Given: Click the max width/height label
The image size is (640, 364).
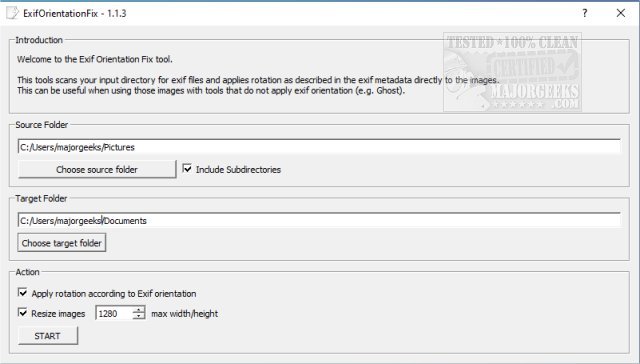Looking at the screenshot, I should (x=184, y=313).
